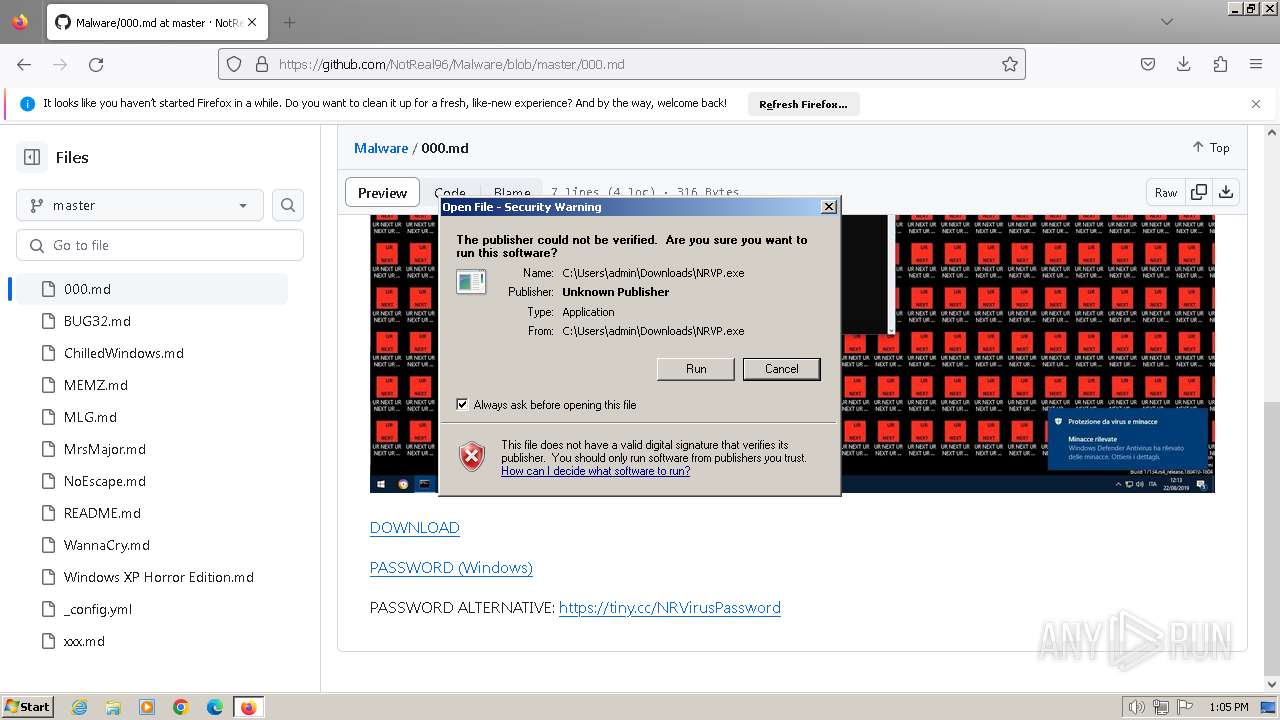The width and height of the screenshot is (1280, 720).
Task: Open the Pocket save icon
Action: 1148,64
